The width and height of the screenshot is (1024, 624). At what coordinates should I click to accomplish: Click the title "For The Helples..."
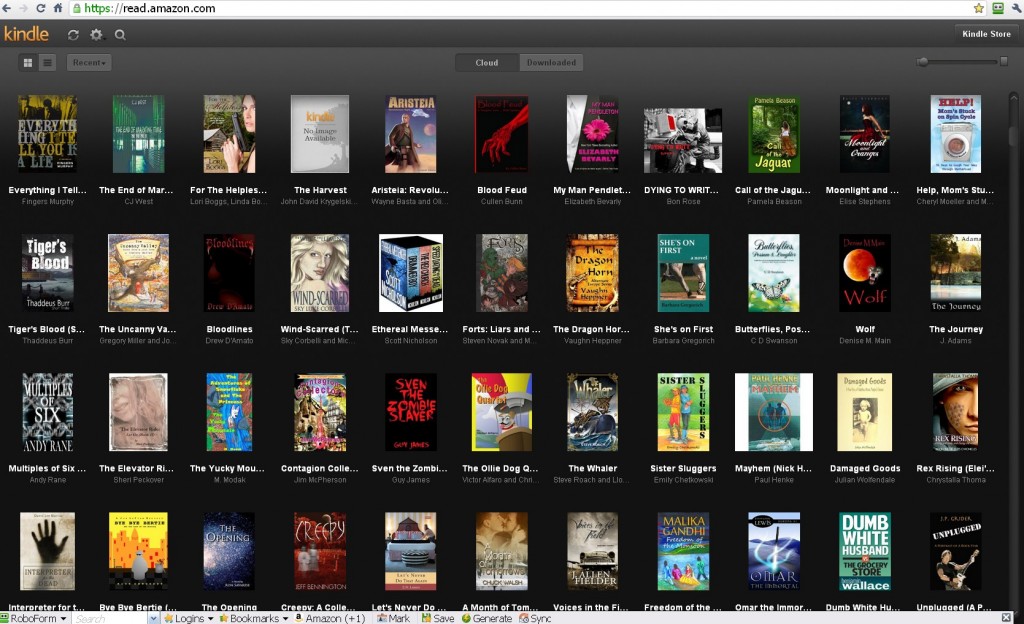(229, 190)
